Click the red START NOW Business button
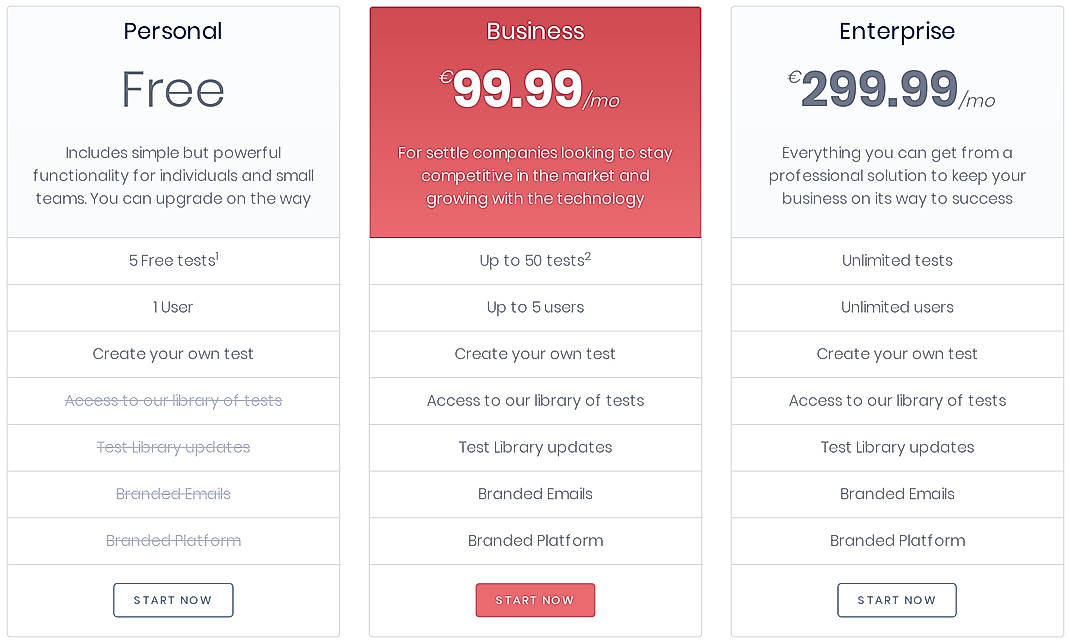The width and height of the screenshot is (1070, 644). click(x=535, y=600)
